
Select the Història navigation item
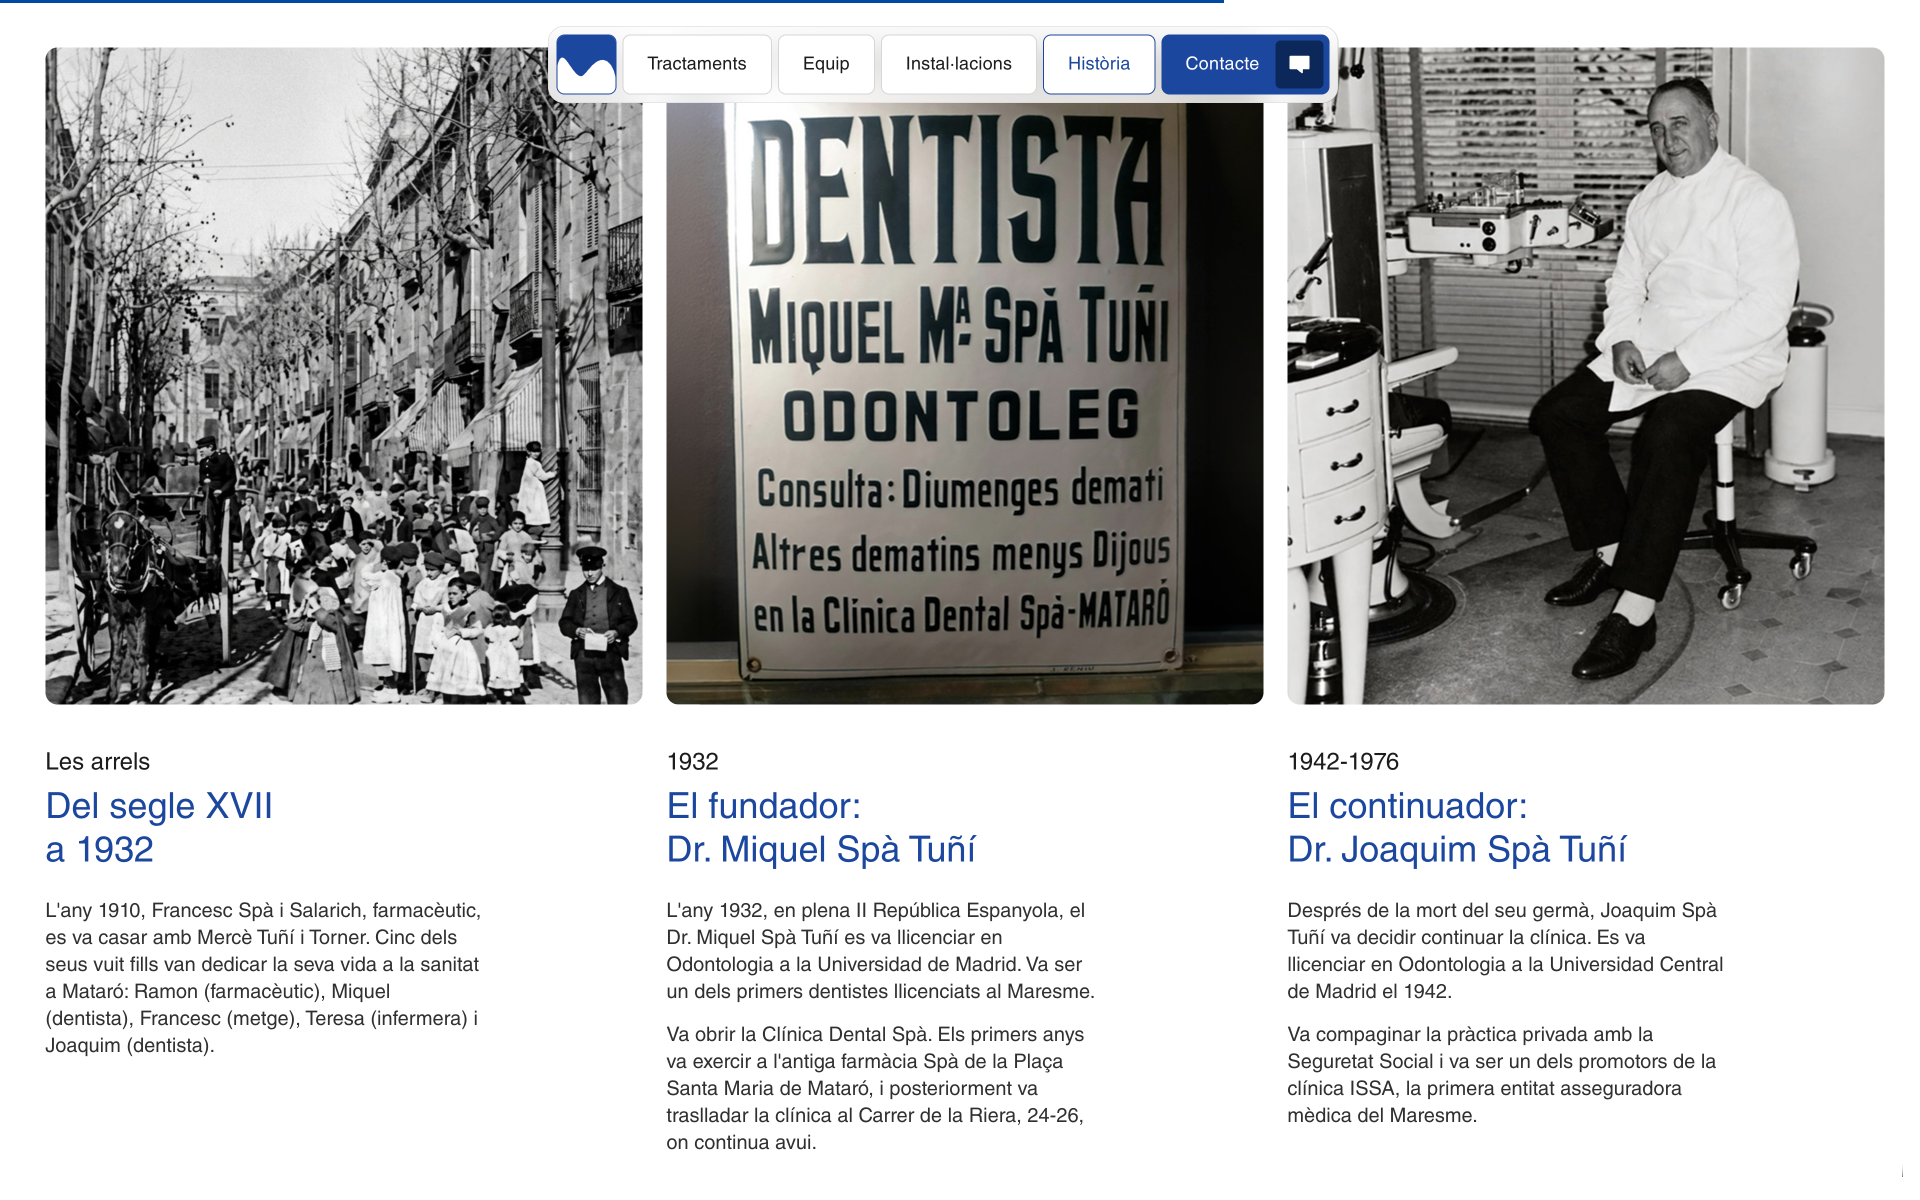(x=1099, y=64)
